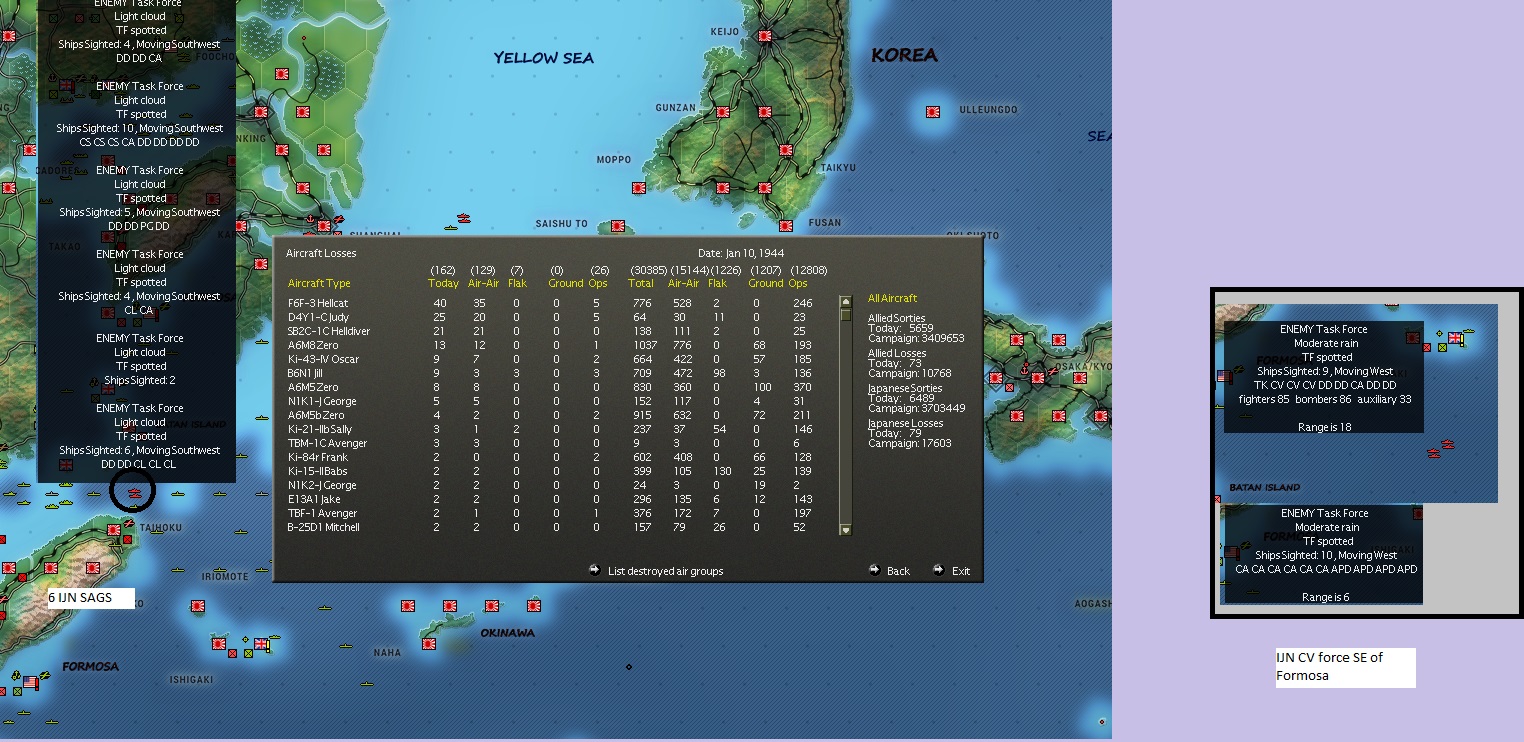Click the Total column header
The height and width of the screenshot is (742, 1524).
641,284
